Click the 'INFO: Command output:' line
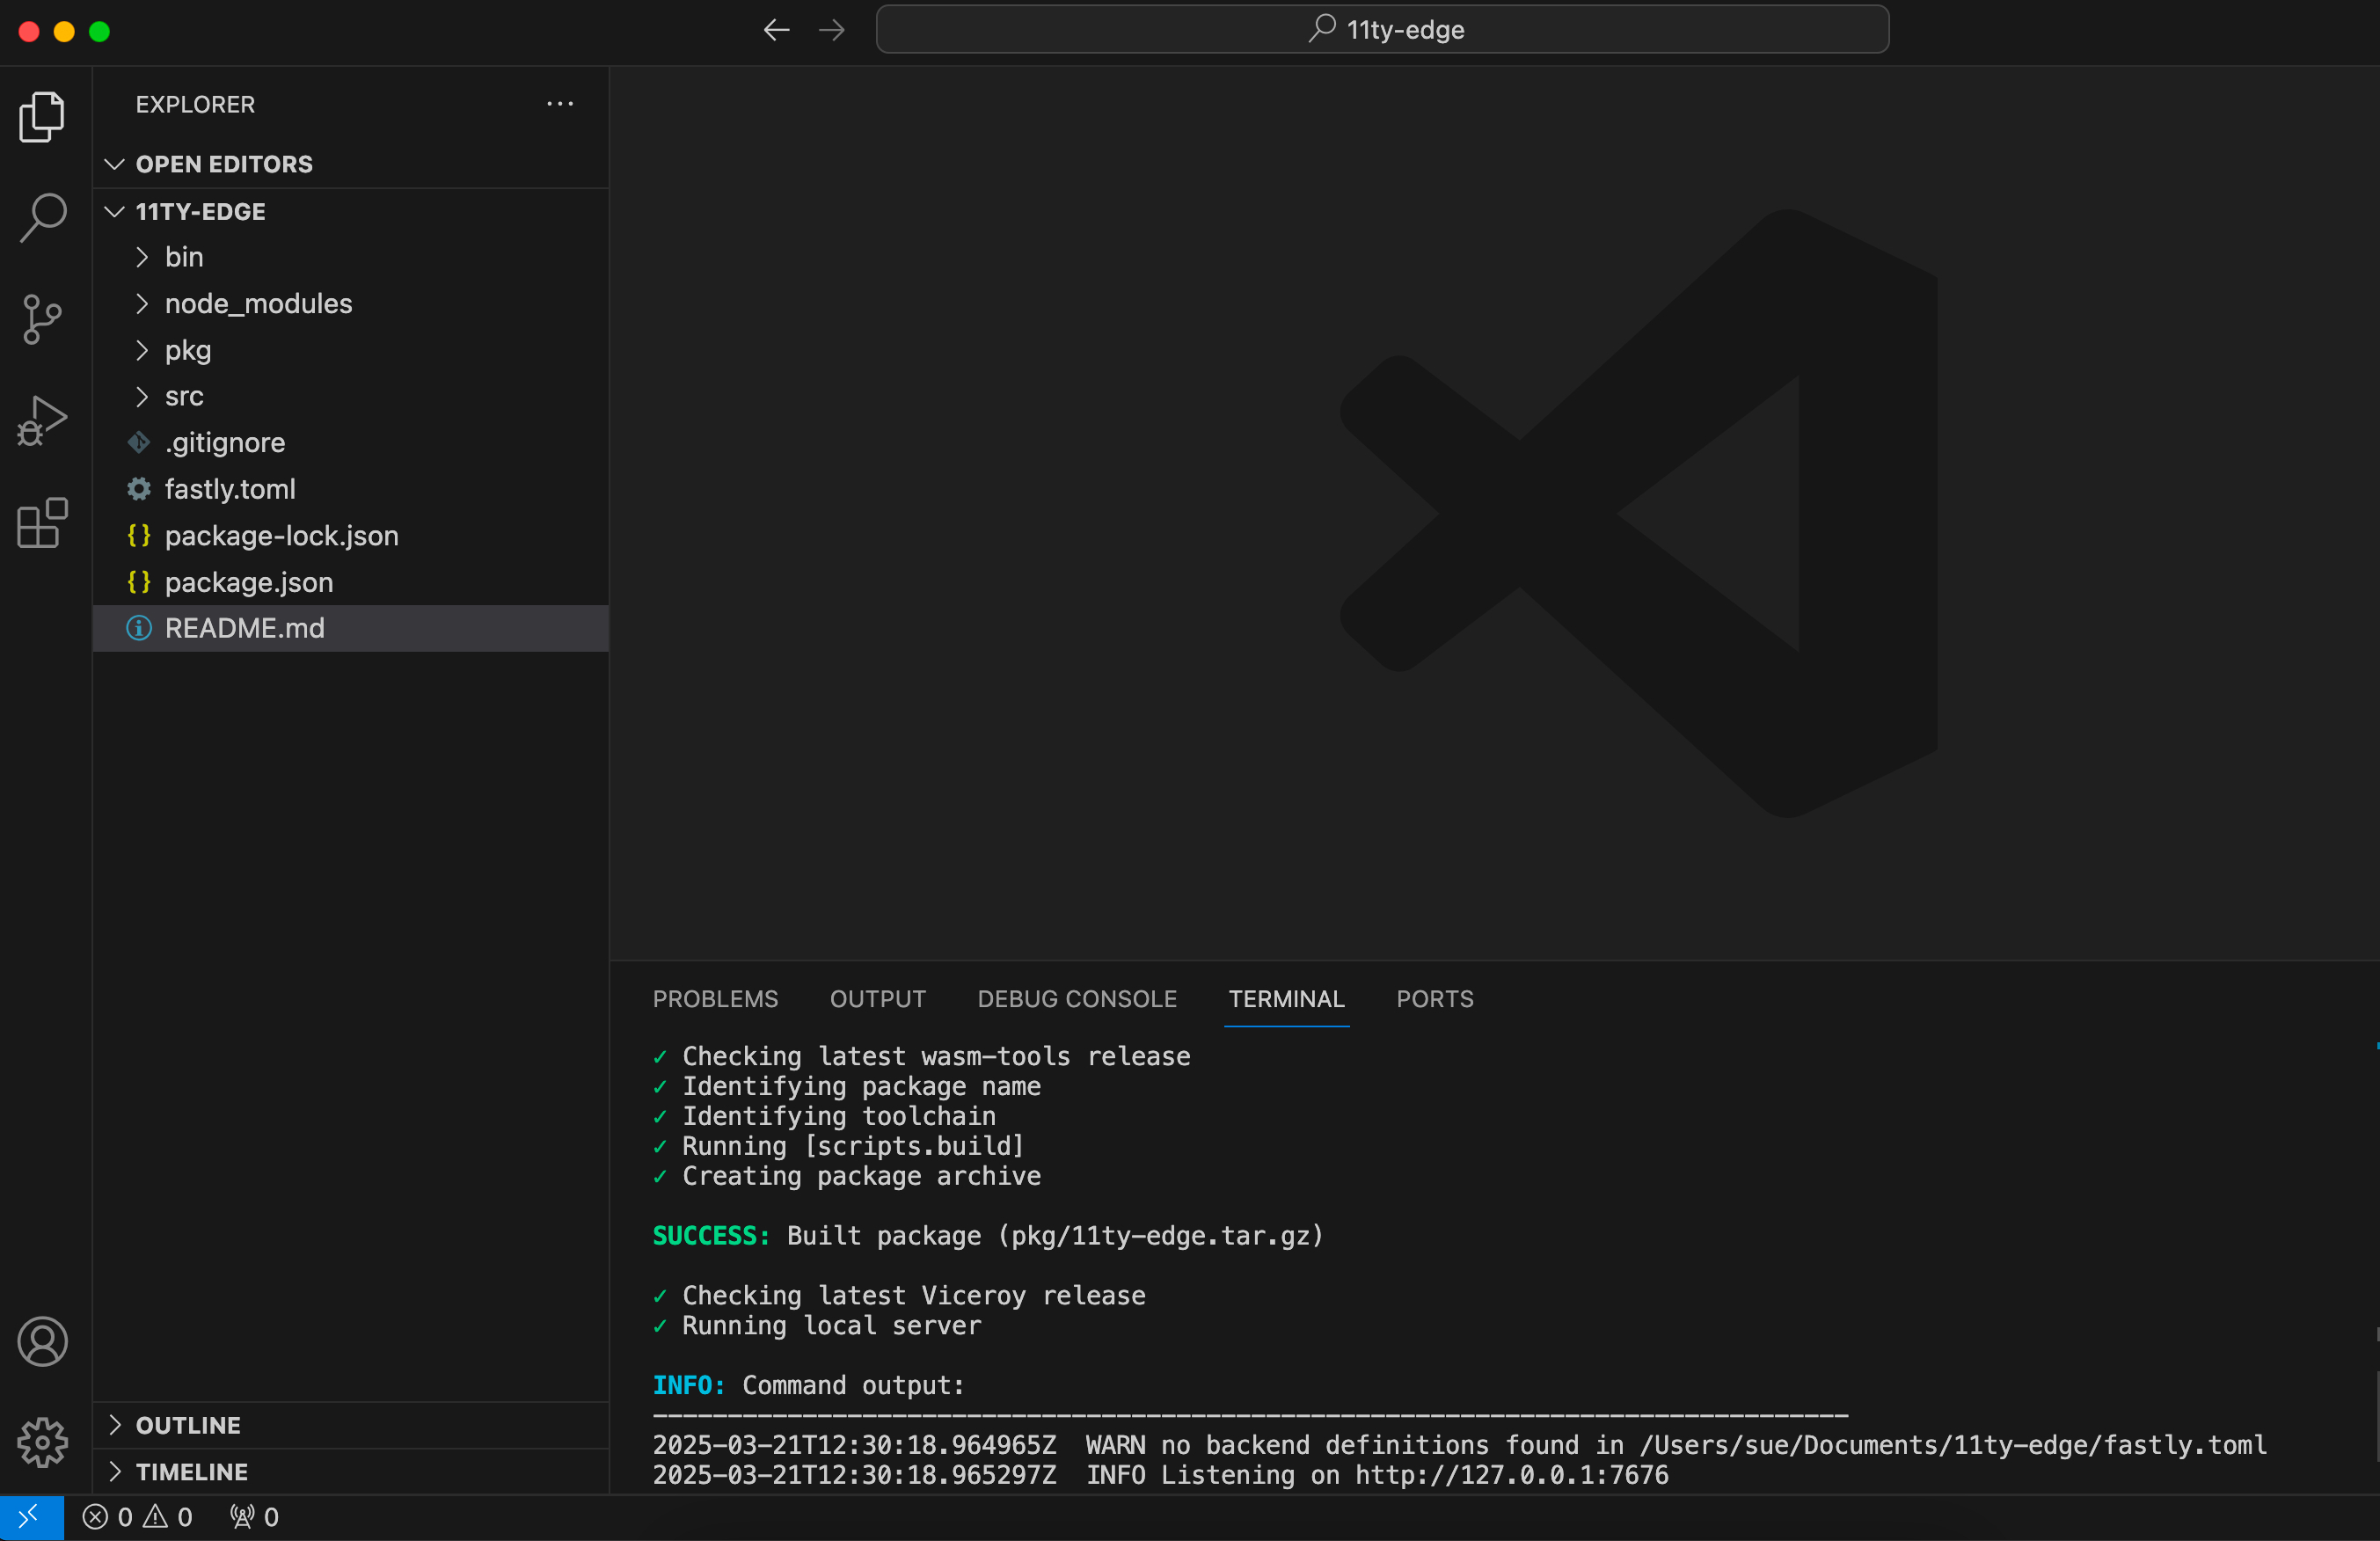This screenshot has width=2380, height=1541. pyautogui.click(x=808, y=1385)
